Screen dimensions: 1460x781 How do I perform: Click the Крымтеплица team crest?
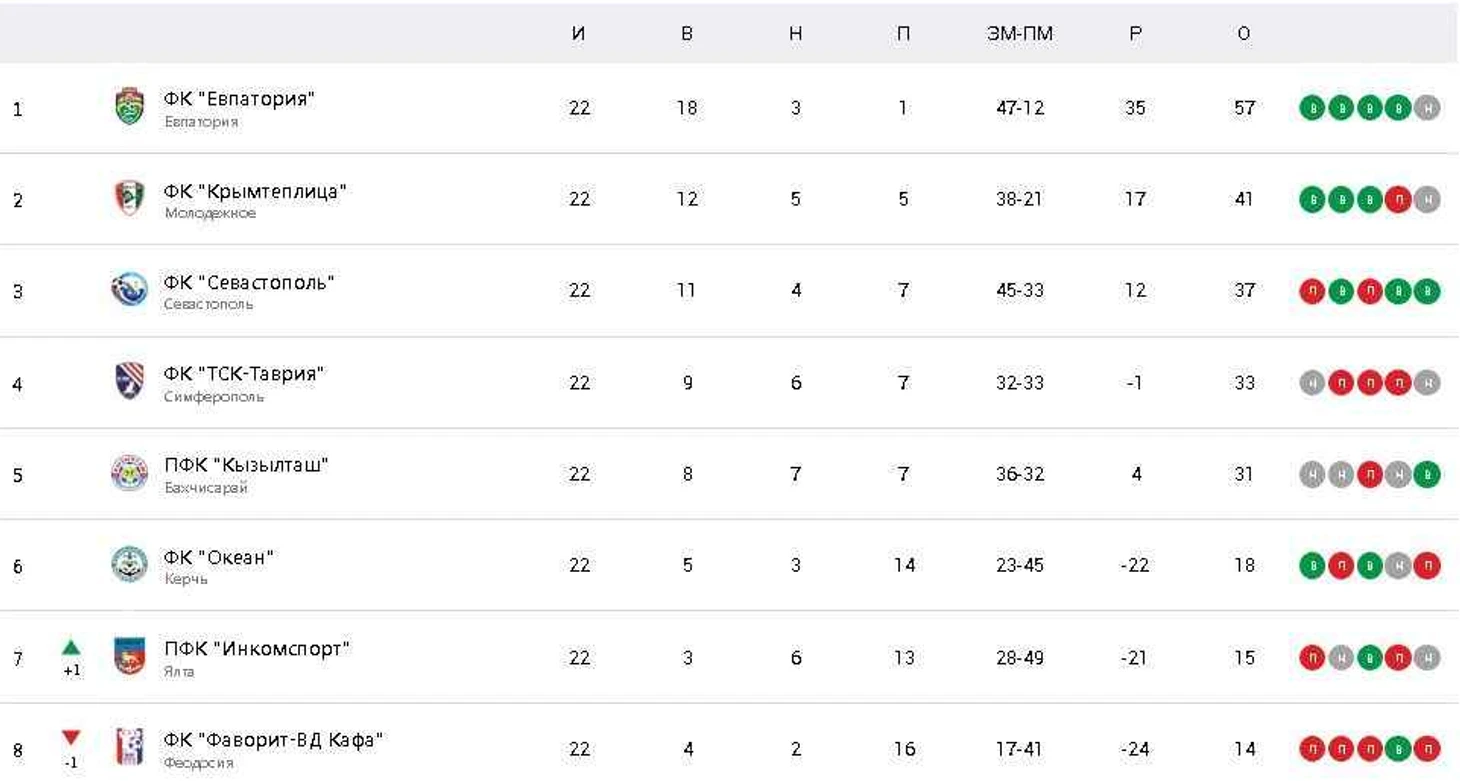(129, 198)
